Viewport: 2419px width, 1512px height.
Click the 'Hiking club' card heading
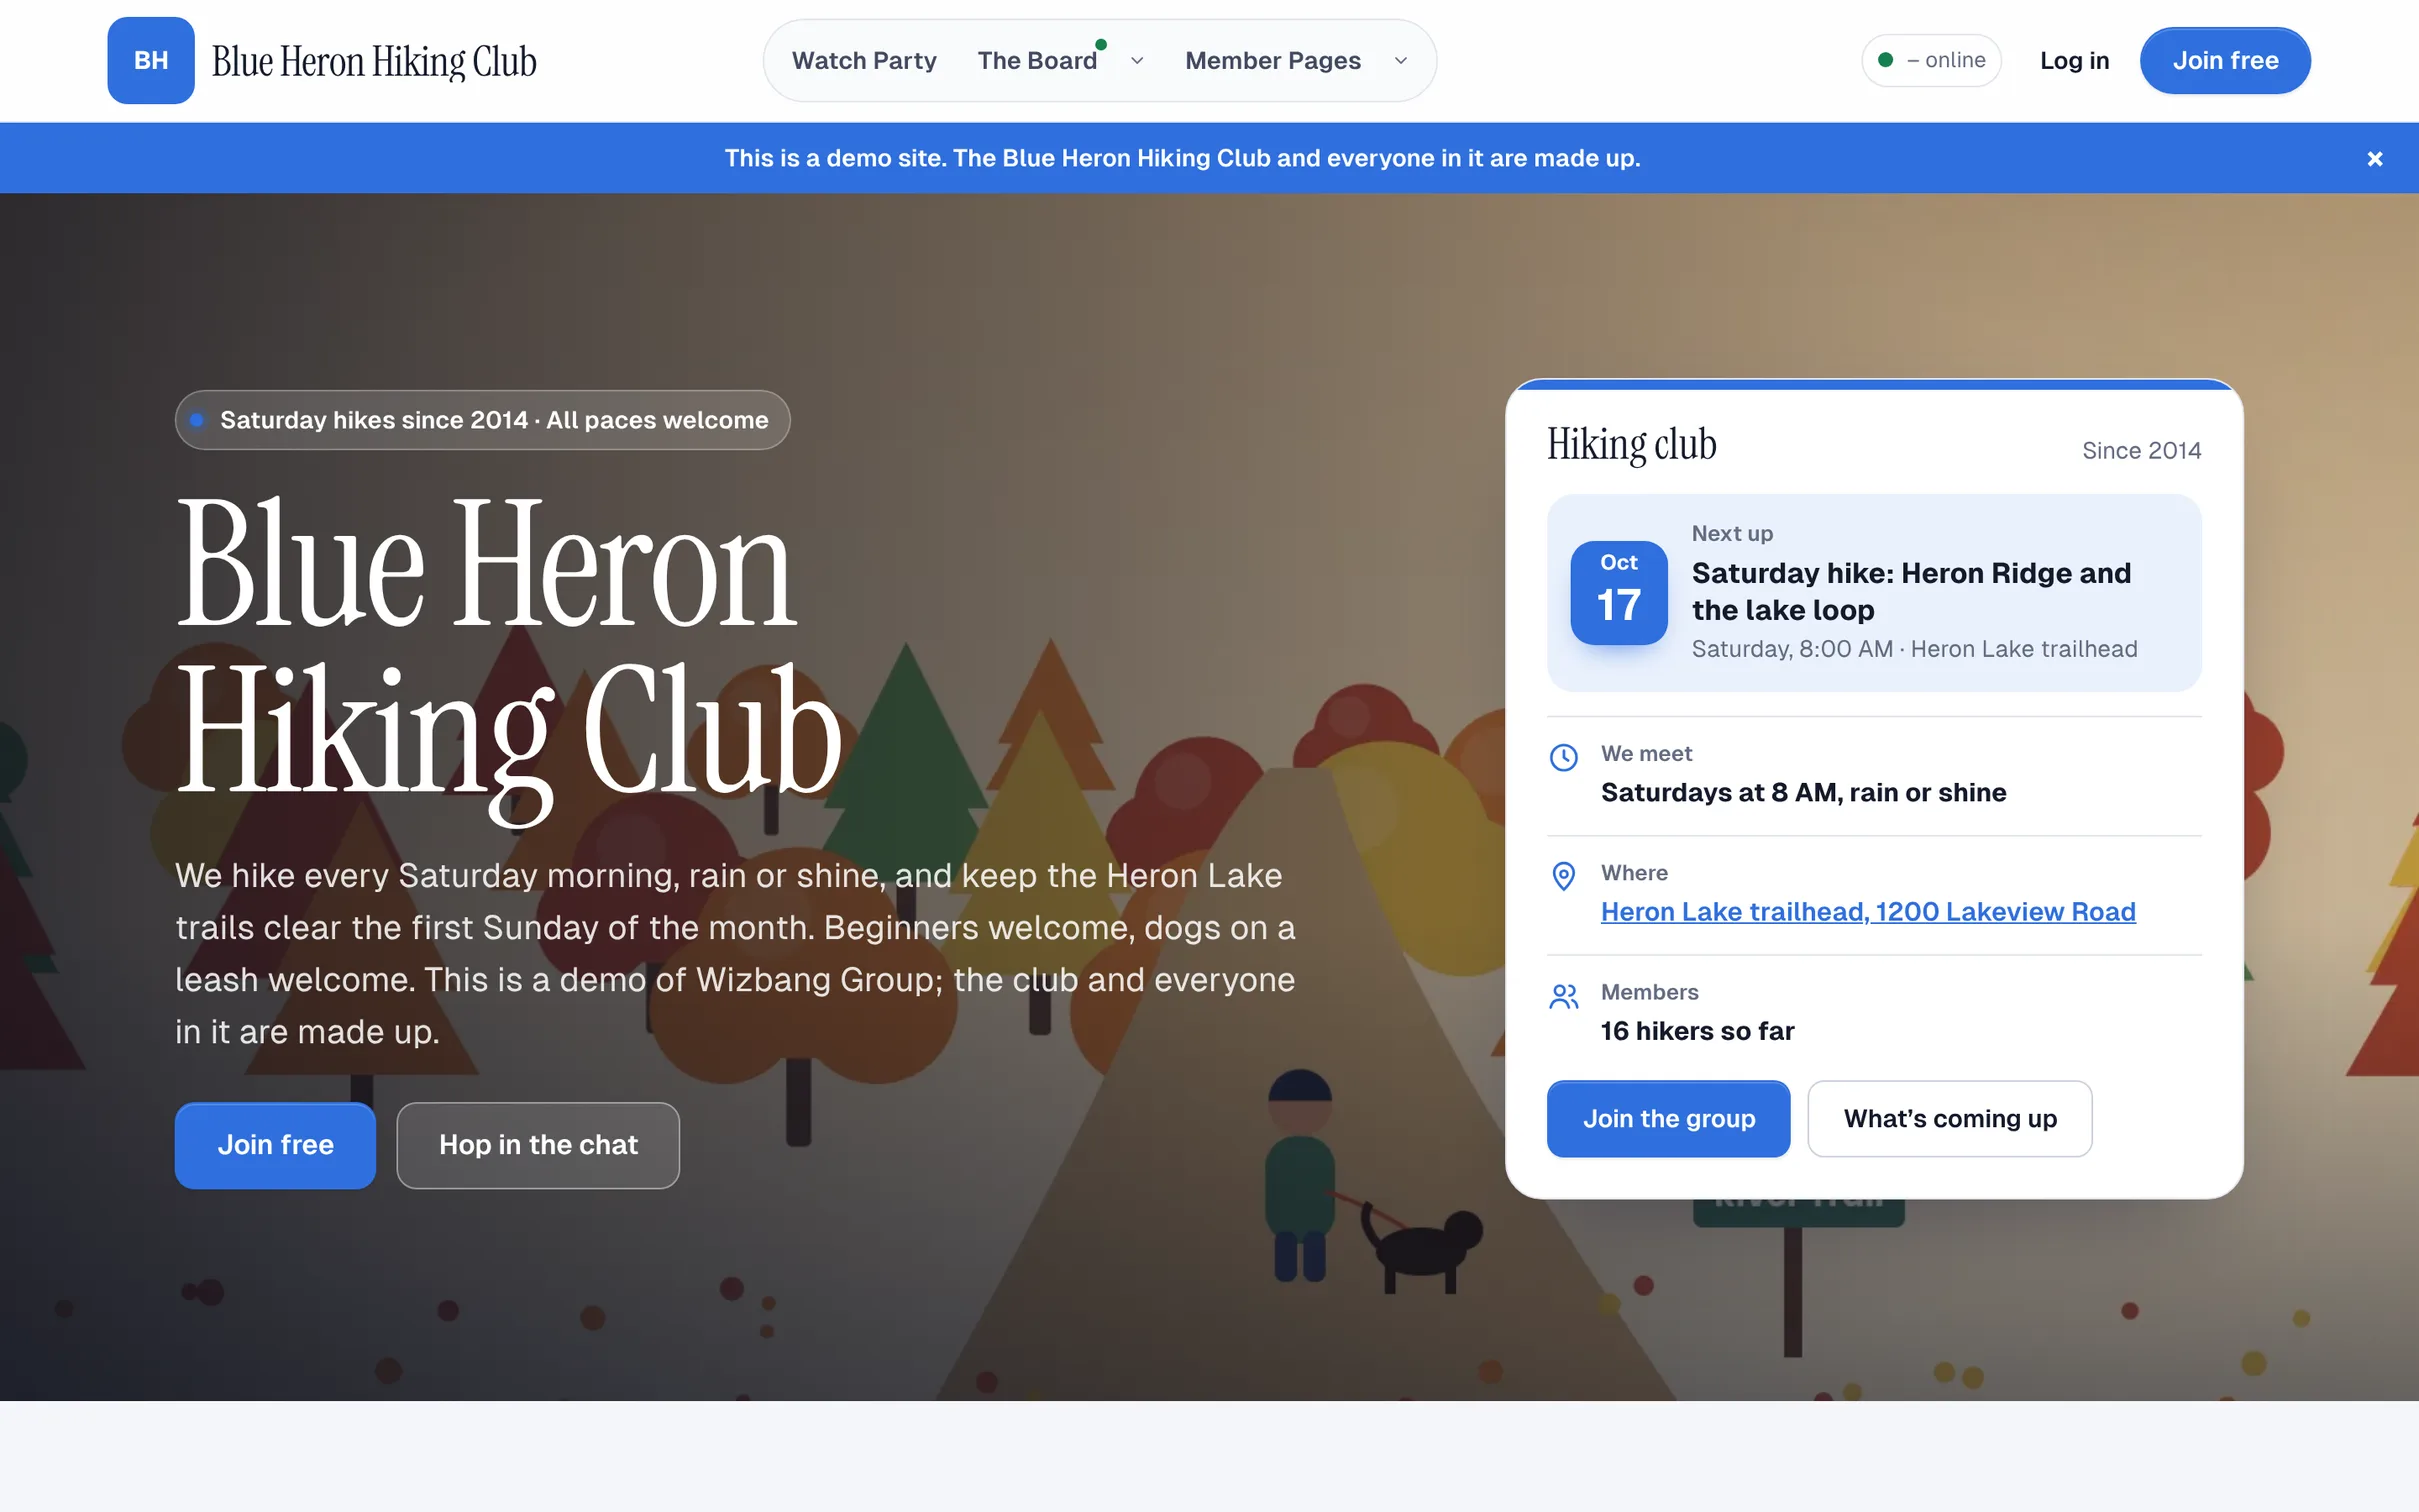pyautogui.click(x=1631, y=444)
